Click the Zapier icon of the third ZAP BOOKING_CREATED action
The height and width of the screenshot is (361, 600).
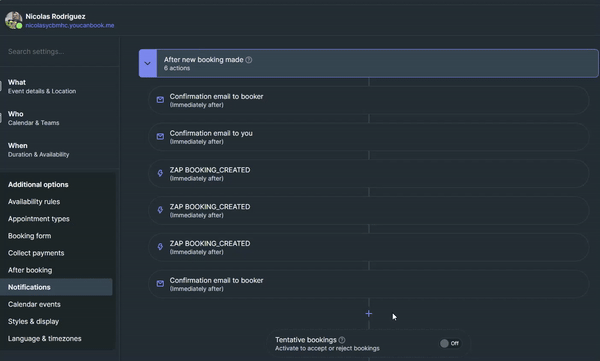(160, 247)
